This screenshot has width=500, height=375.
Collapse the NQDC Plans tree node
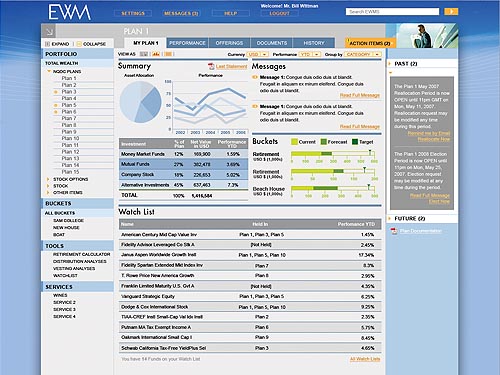point(49,71)
